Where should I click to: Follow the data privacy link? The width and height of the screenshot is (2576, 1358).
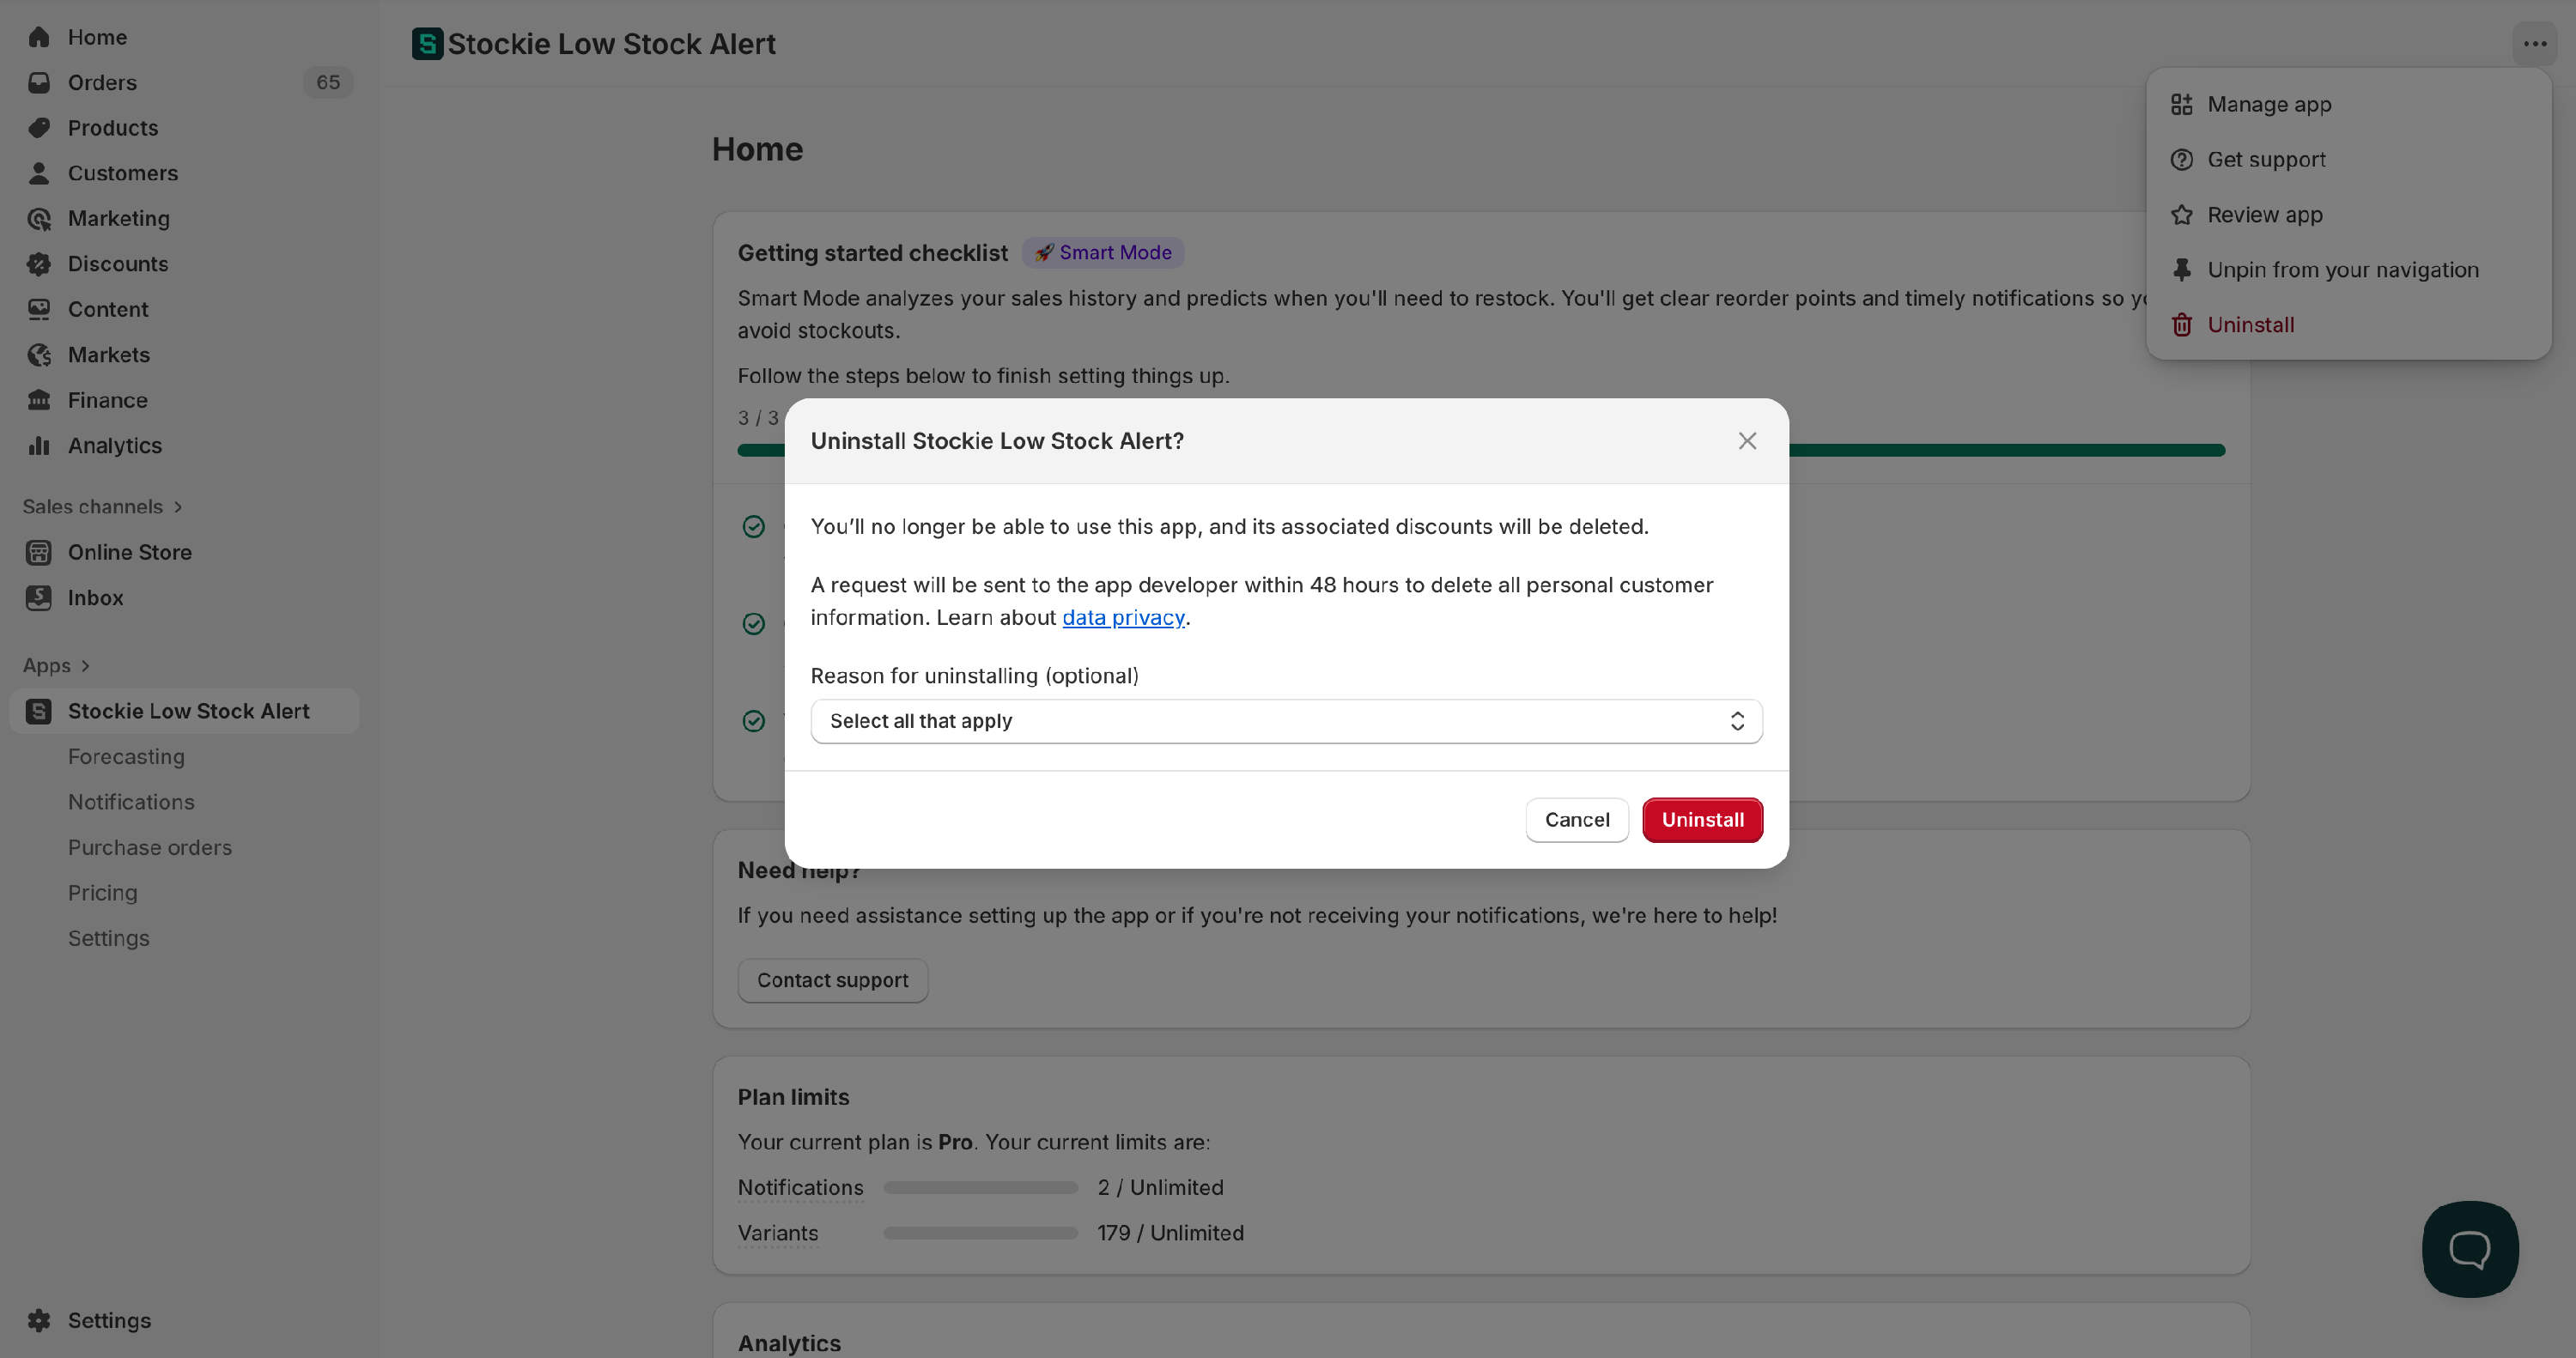[1123, 618]
